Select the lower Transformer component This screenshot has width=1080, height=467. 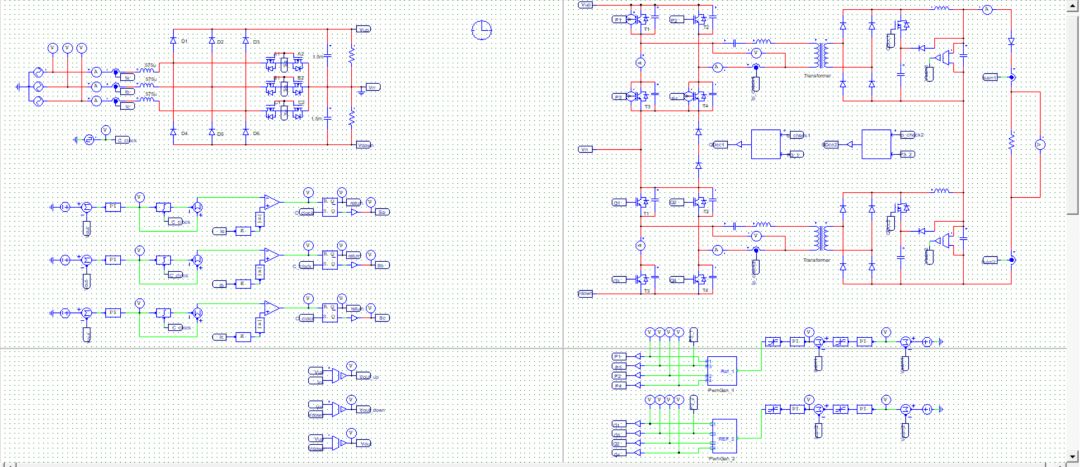(x=819, y=238)
